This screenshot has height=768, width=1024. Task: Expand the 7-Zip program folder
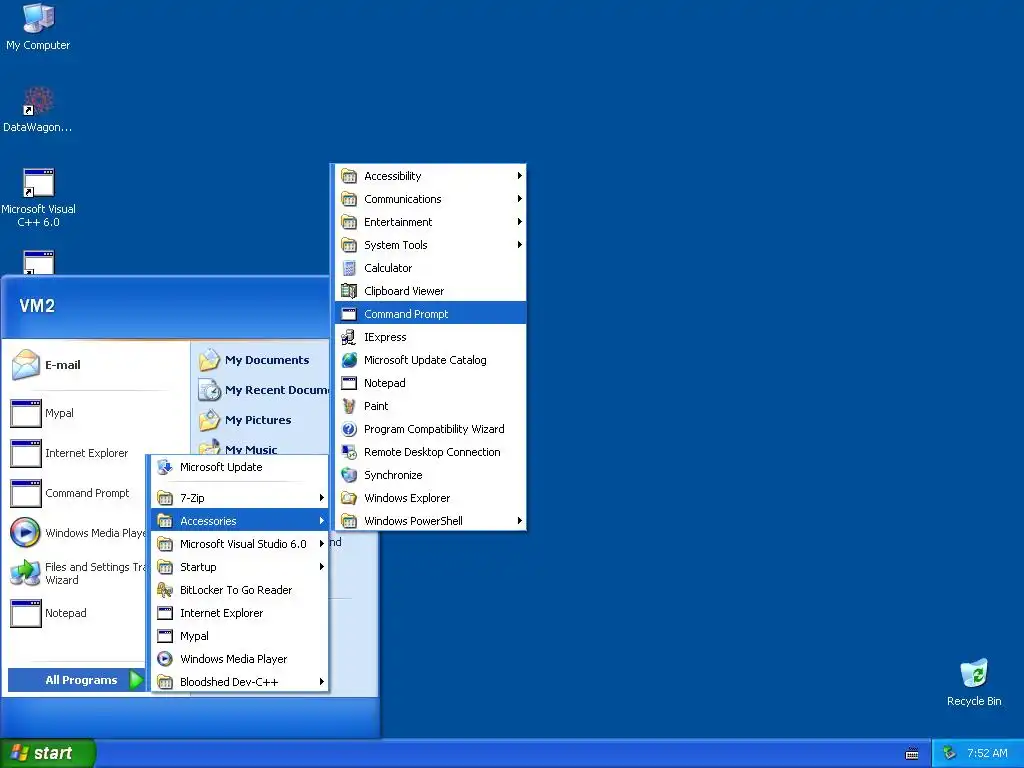point(240,498)
